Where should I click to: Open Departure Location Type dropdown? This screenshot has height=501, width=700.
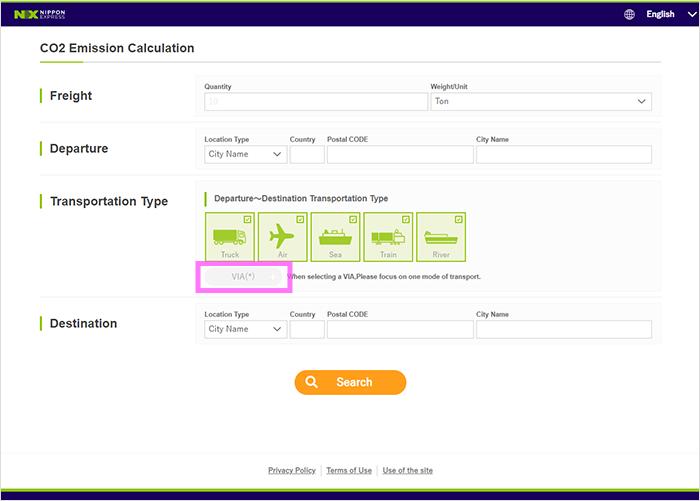[x=245, y=155]
